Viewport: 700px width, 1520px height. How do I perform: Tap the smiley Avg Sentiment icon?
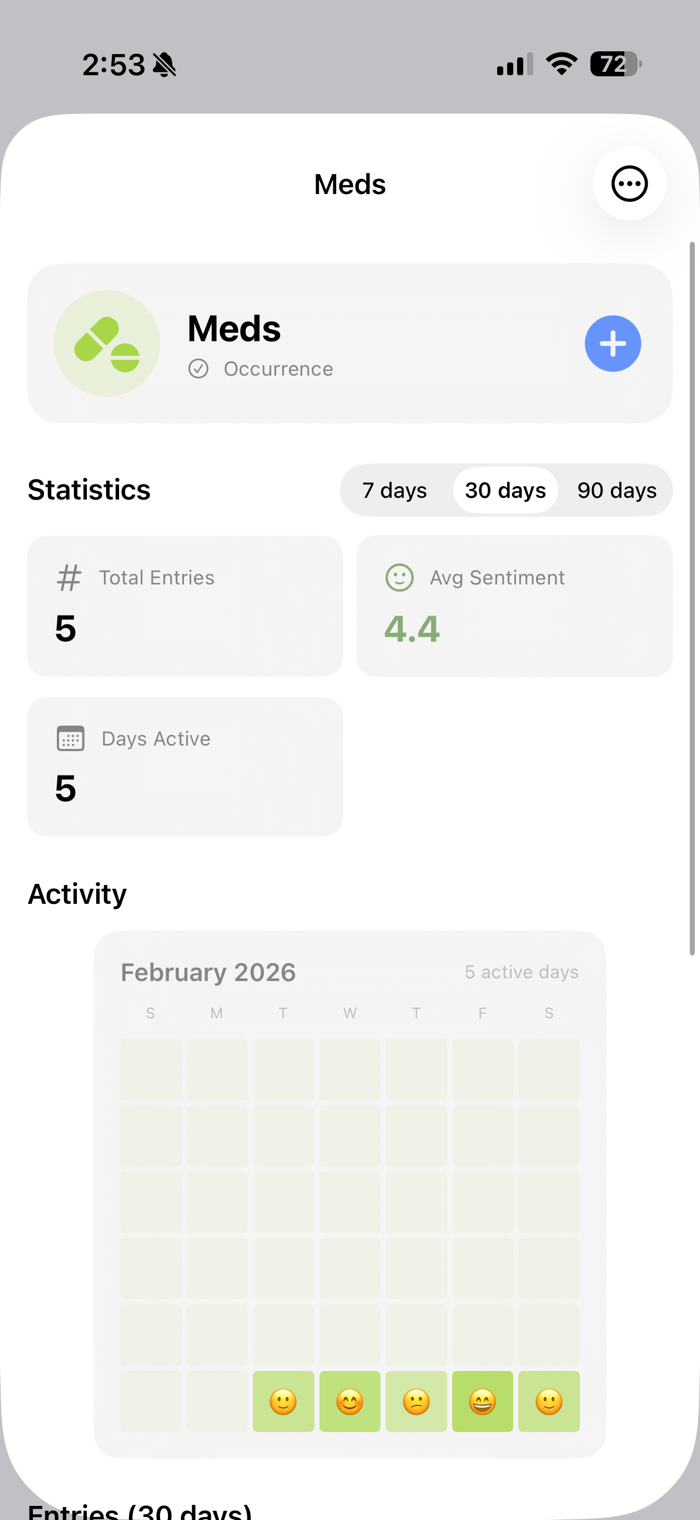(399, 577)
